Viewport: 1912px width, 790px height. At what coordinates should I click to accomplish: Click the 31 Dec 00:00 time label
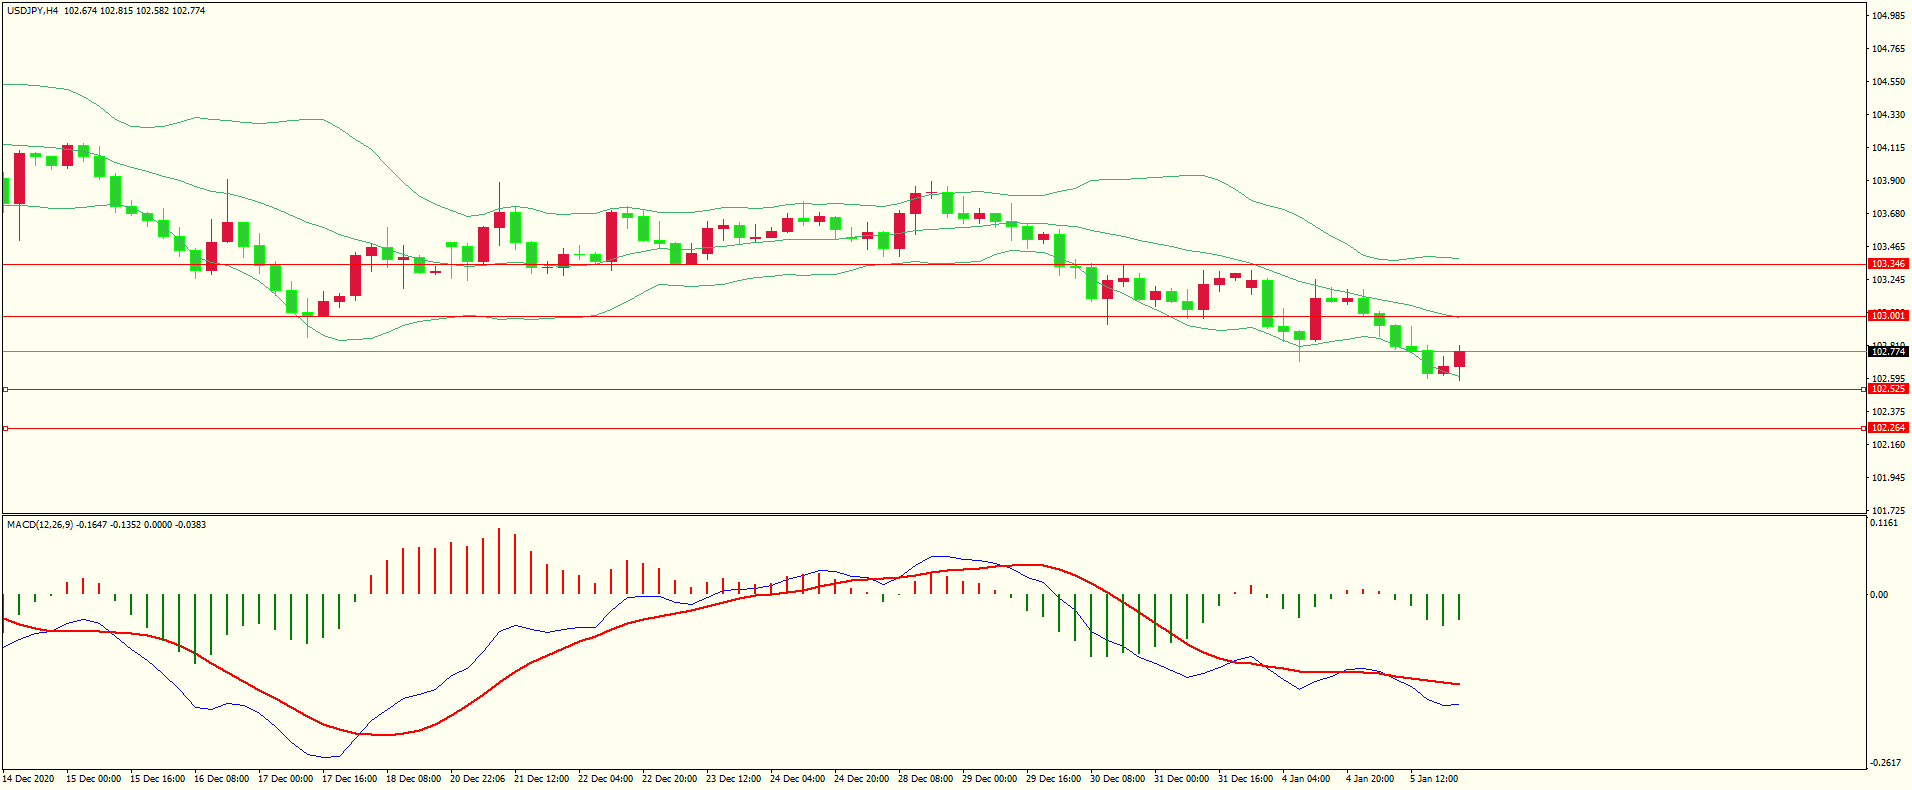(x=1181, y=779)
